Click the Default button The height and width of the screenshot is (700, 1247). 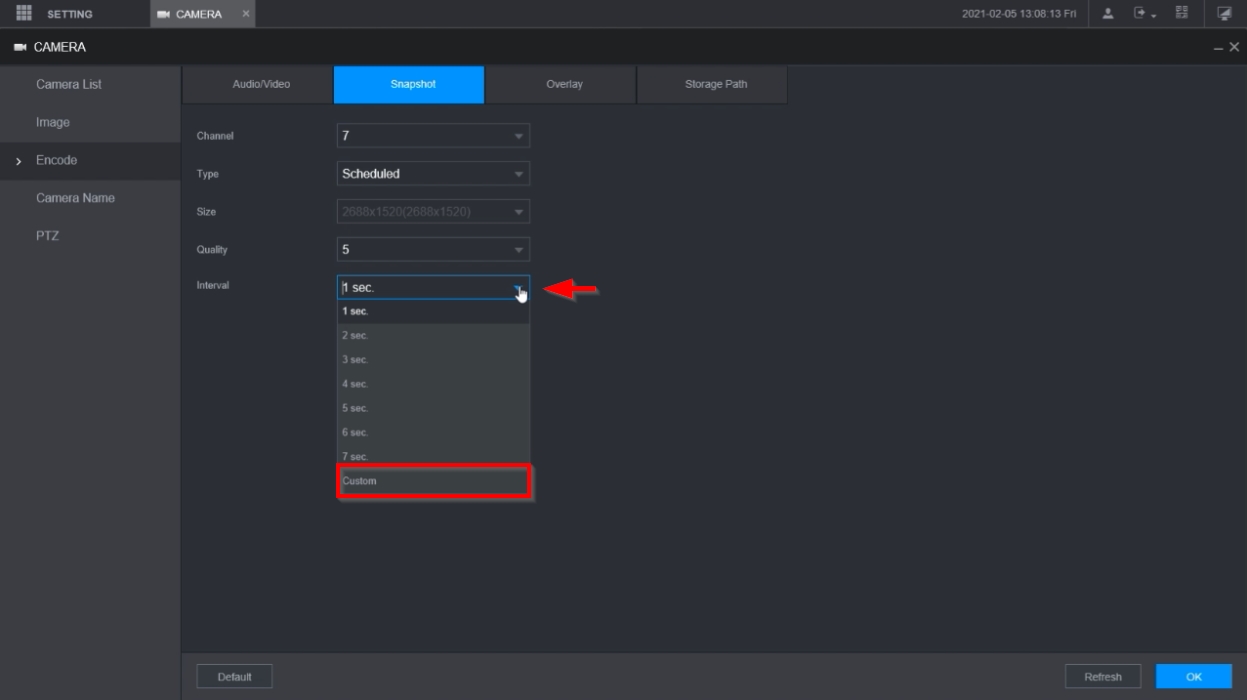[234, 677]
